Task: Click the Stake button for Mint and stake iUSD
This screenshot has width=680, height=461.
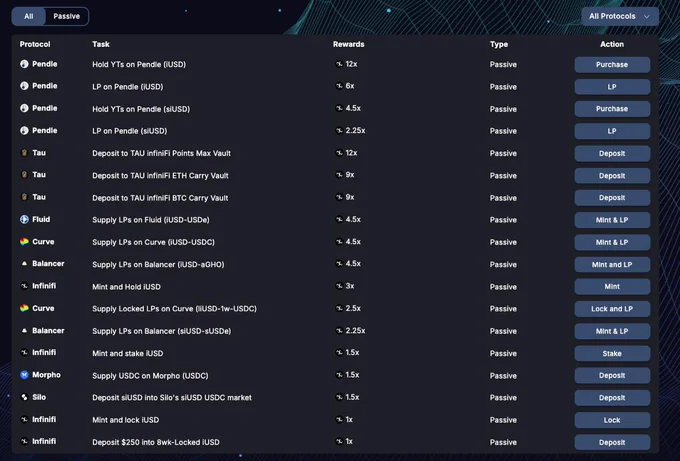Action: coord(612,353)
